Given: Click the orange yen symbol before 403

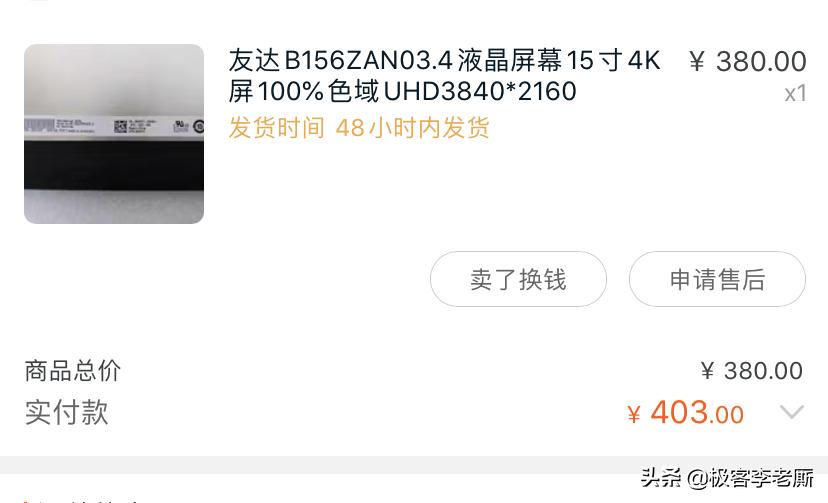Looking at the screenshot, I should pyautogui.click(x=634, y=415).
